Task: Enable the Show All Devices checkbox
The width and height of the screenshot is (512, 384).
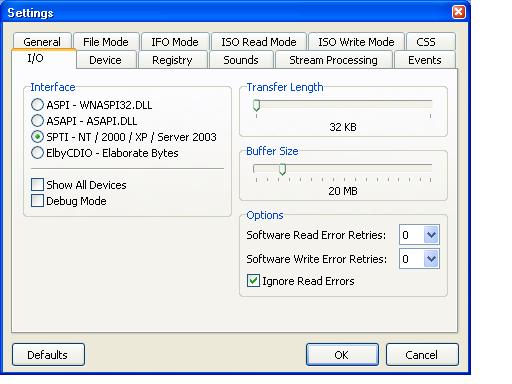Action: (37, 184)
